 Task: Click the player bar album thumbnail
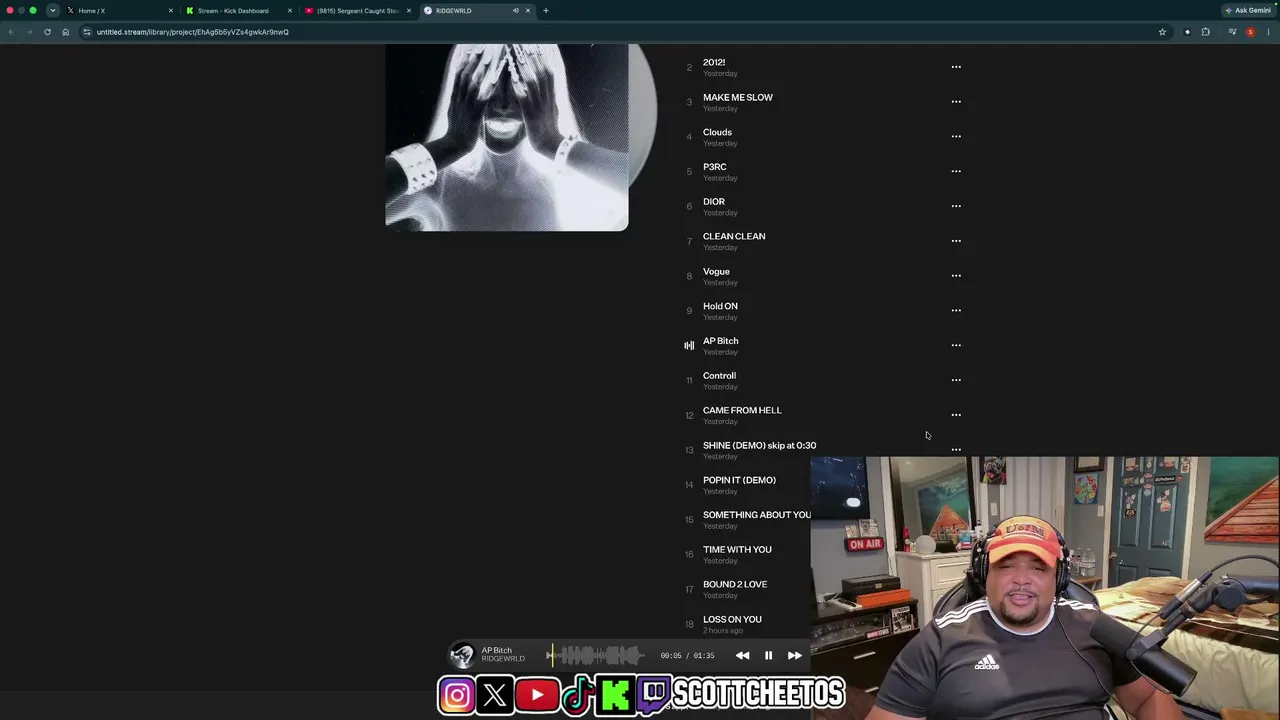pyautogui.click(x=461, y=656)
